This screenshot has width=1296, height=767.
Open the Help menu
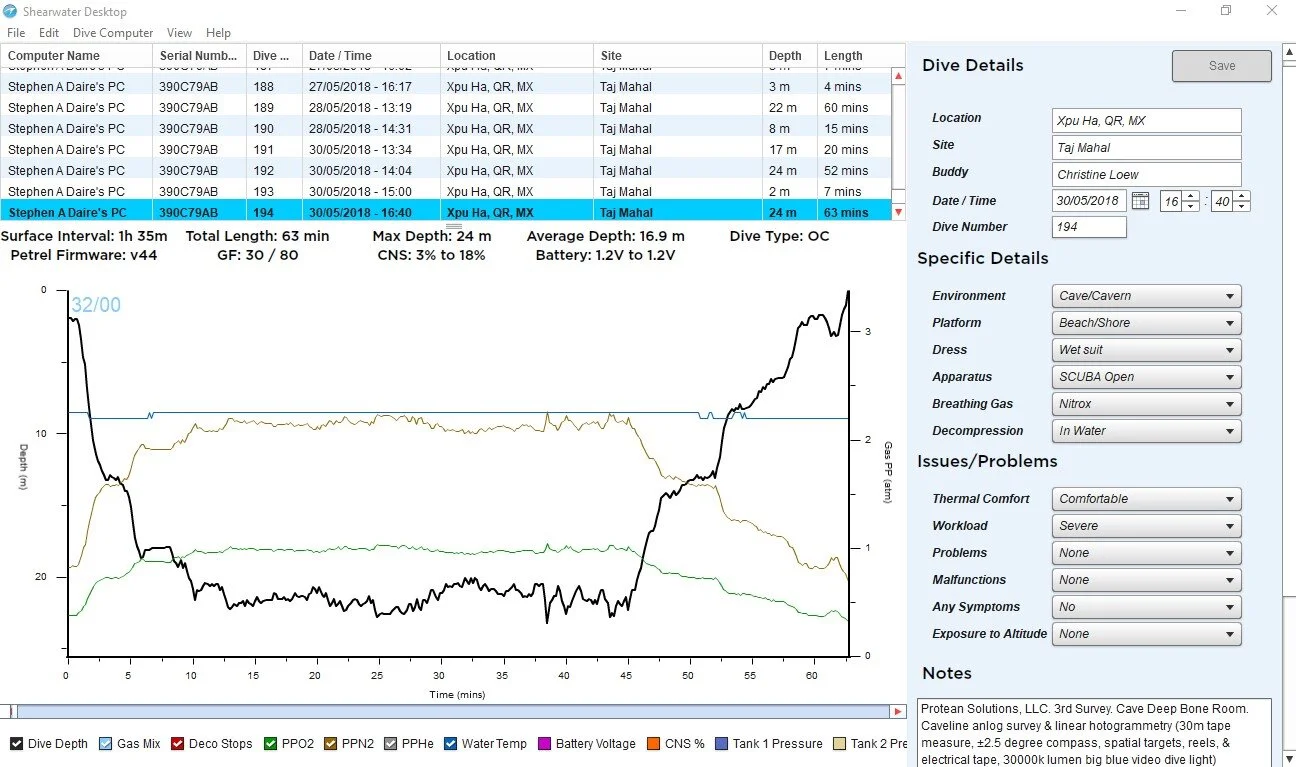click(x=218, y=33)
